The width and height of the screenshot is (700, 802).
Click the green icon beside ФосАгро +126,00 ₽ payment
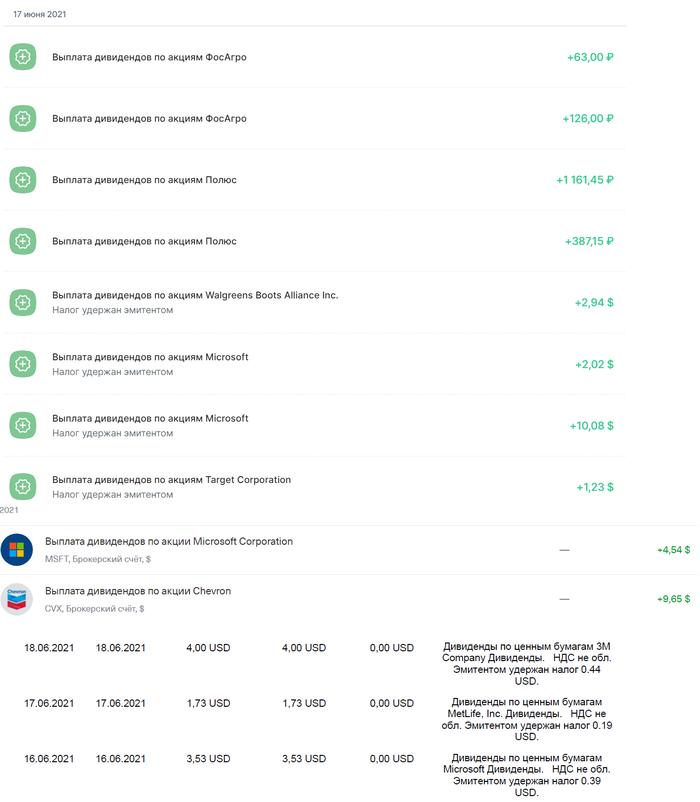point(23,119)
